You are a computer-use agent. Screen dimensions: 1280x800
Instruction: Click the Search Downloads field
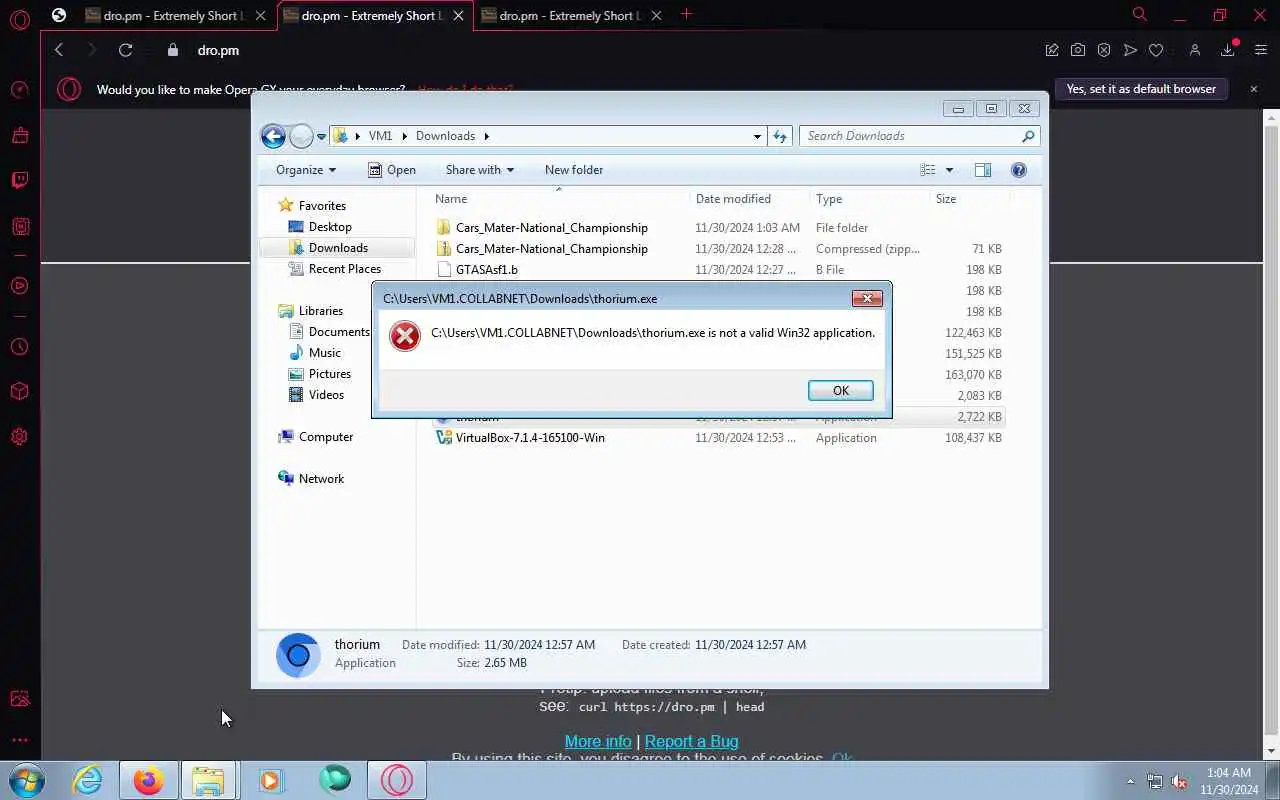point(918,136)
